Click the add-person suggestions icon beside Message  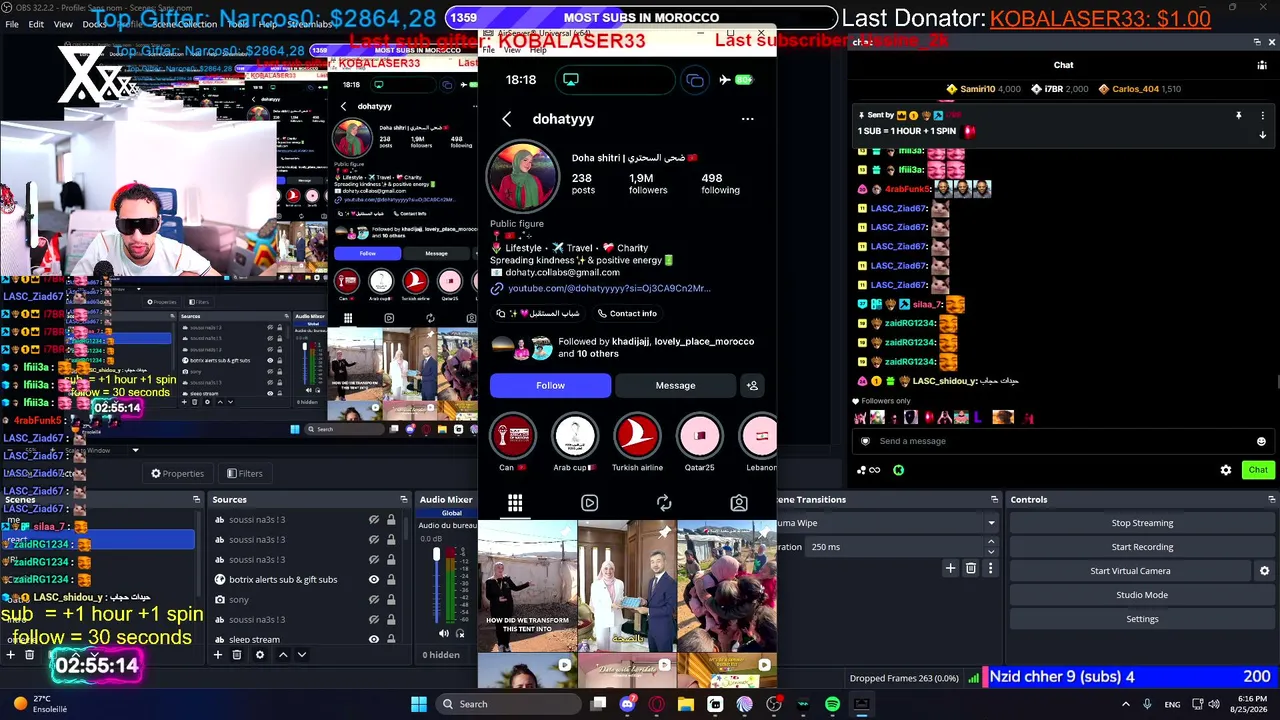point(753,385)
